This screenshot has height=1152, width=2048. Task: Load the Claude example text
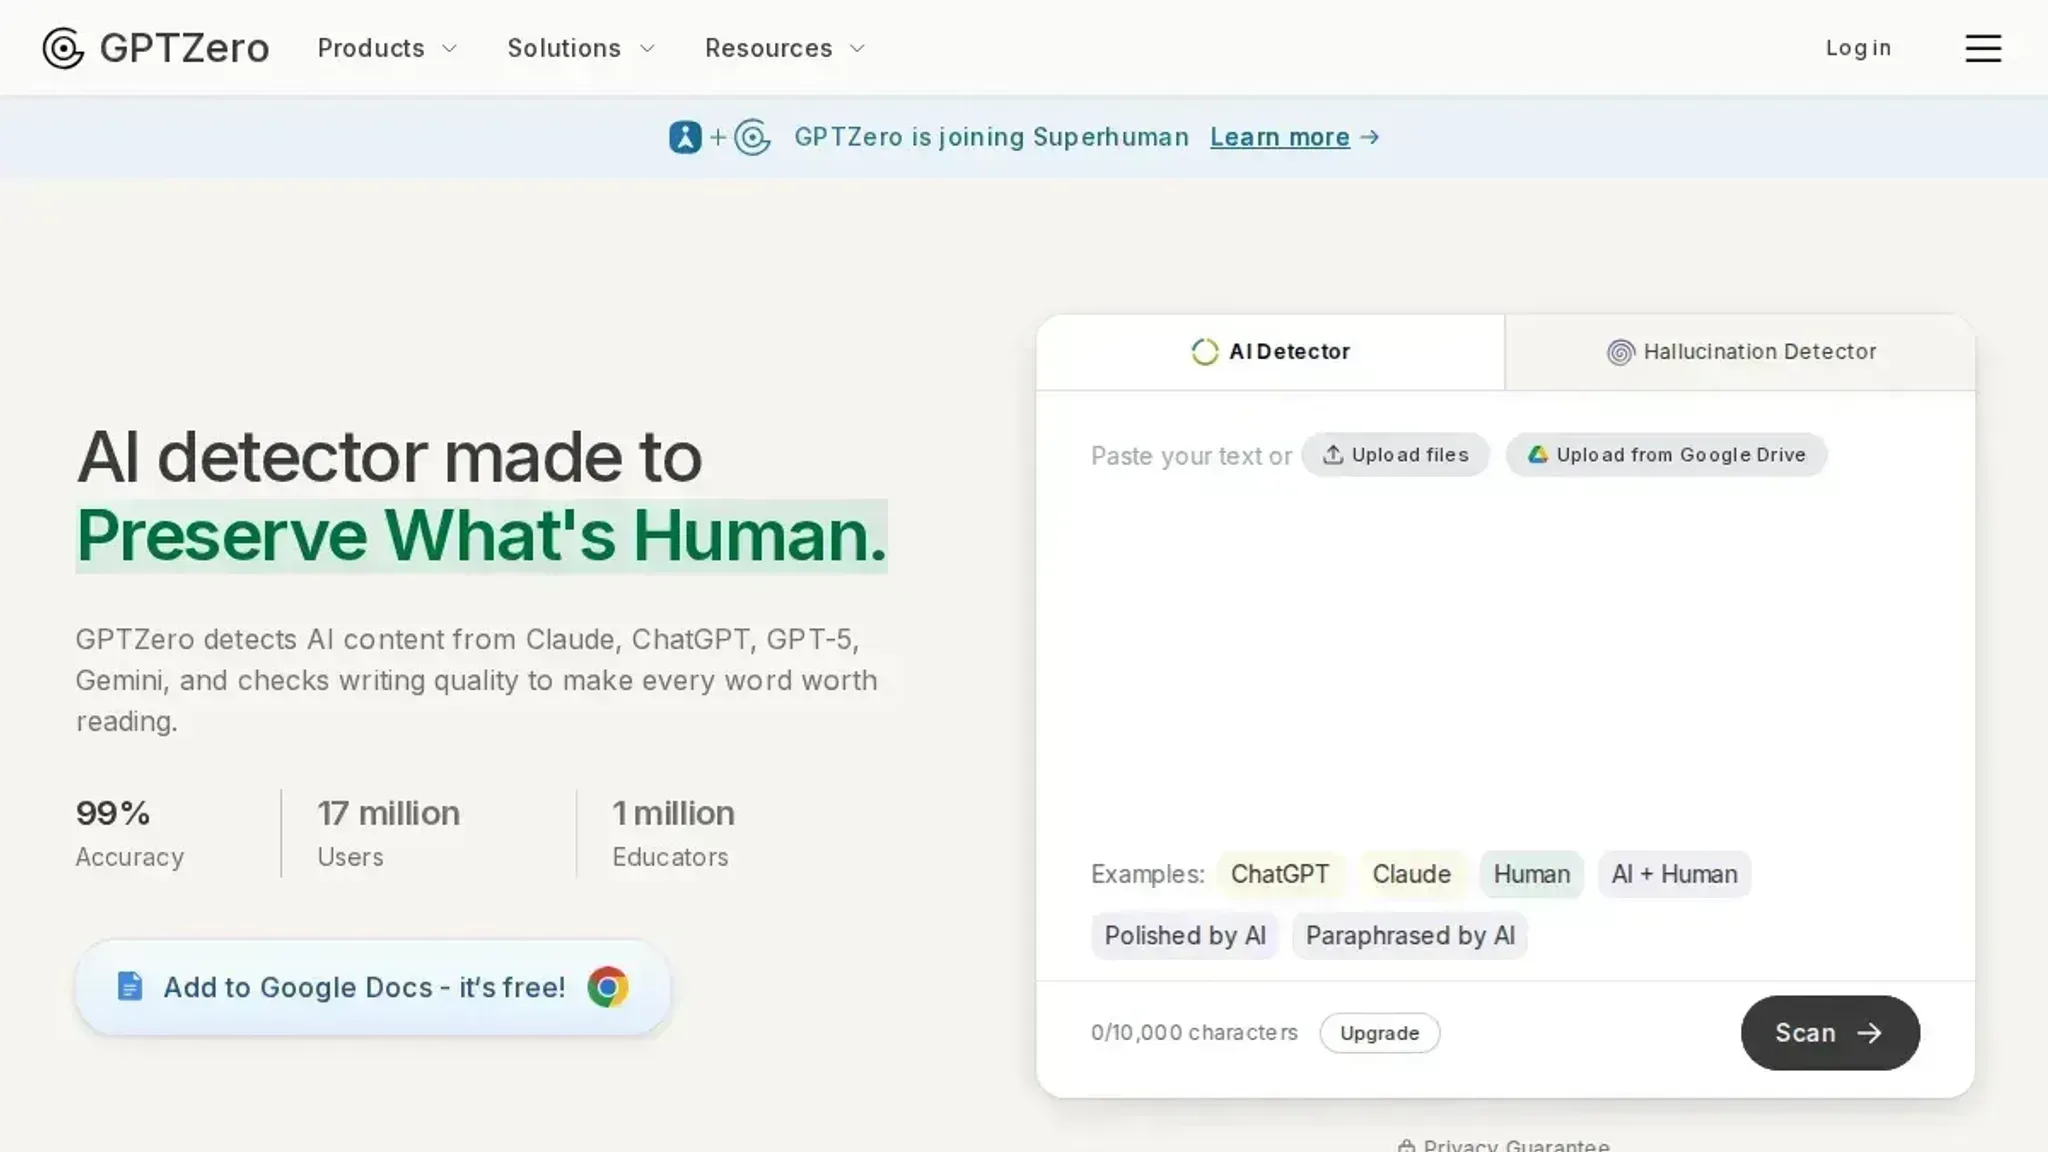1411,874
